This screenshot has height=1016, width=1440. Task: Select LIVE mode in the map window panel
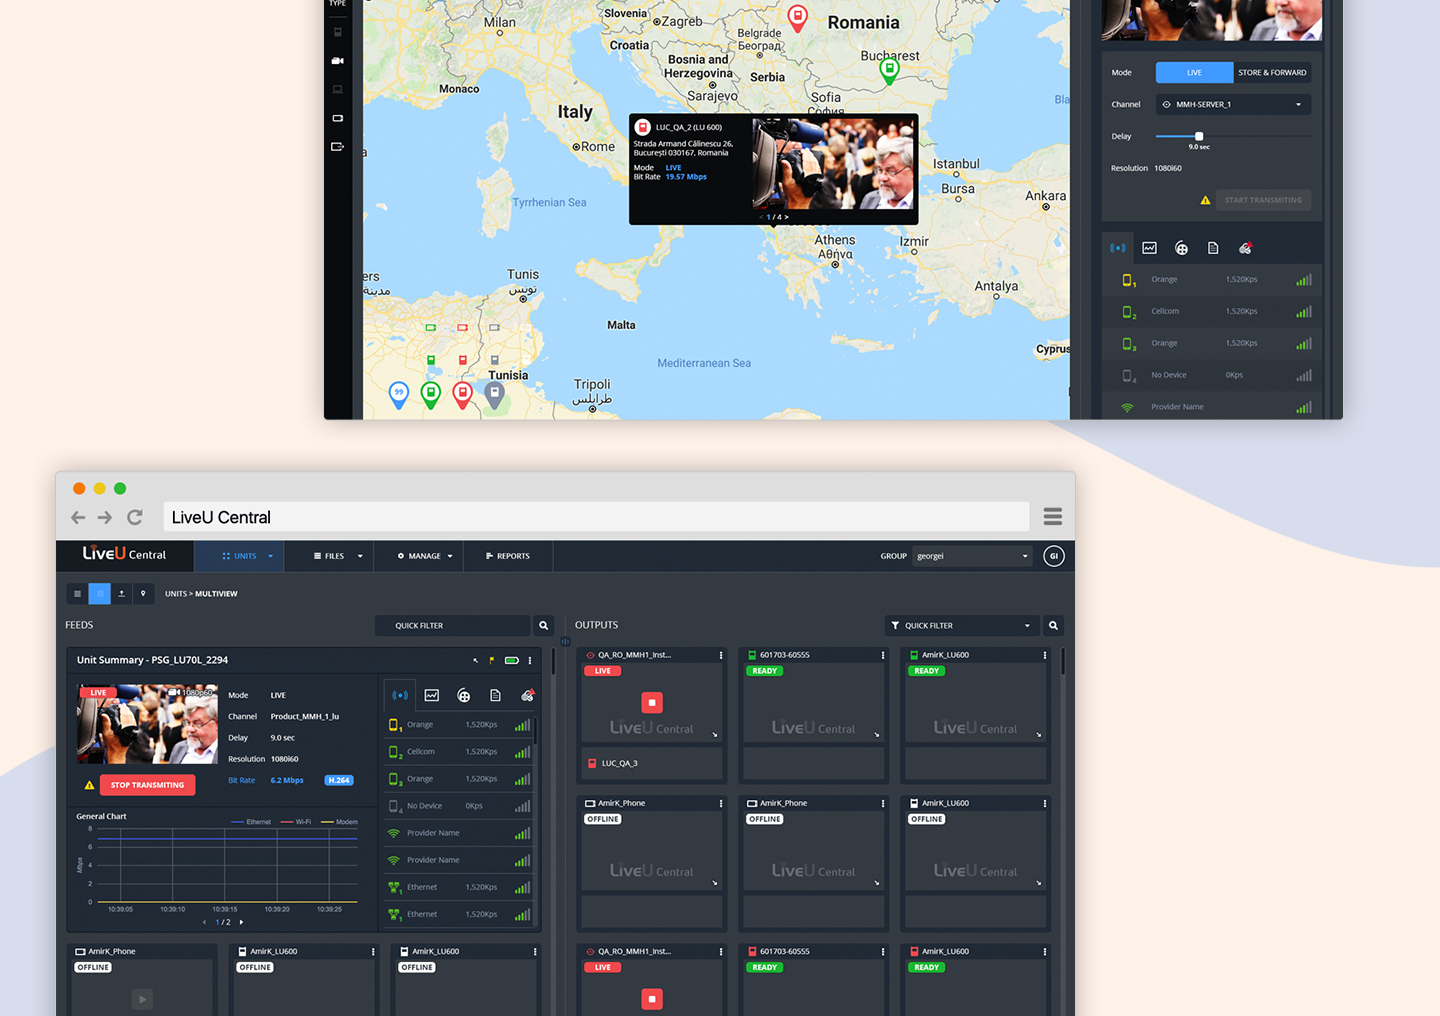tap(1194, 73)
